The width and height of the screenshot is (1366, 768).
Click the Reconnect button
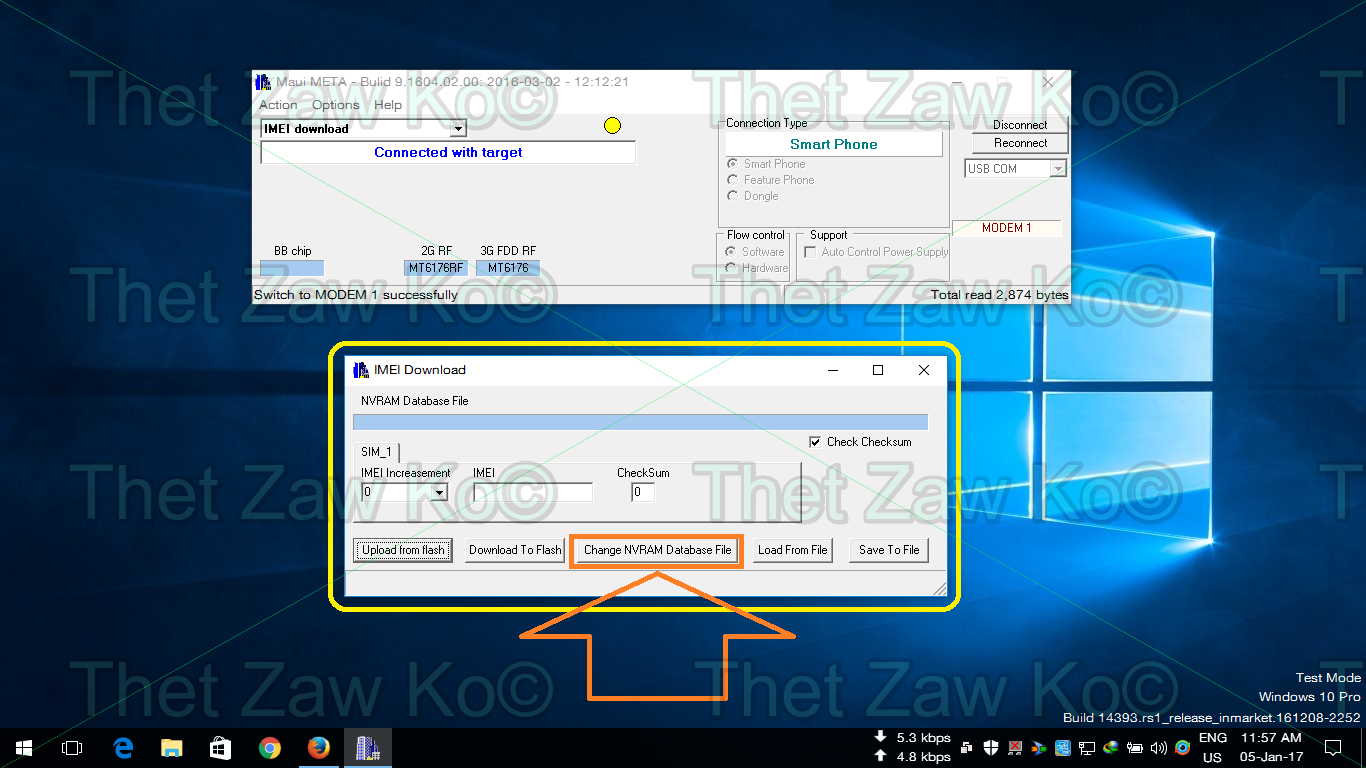pos(1020,143)
